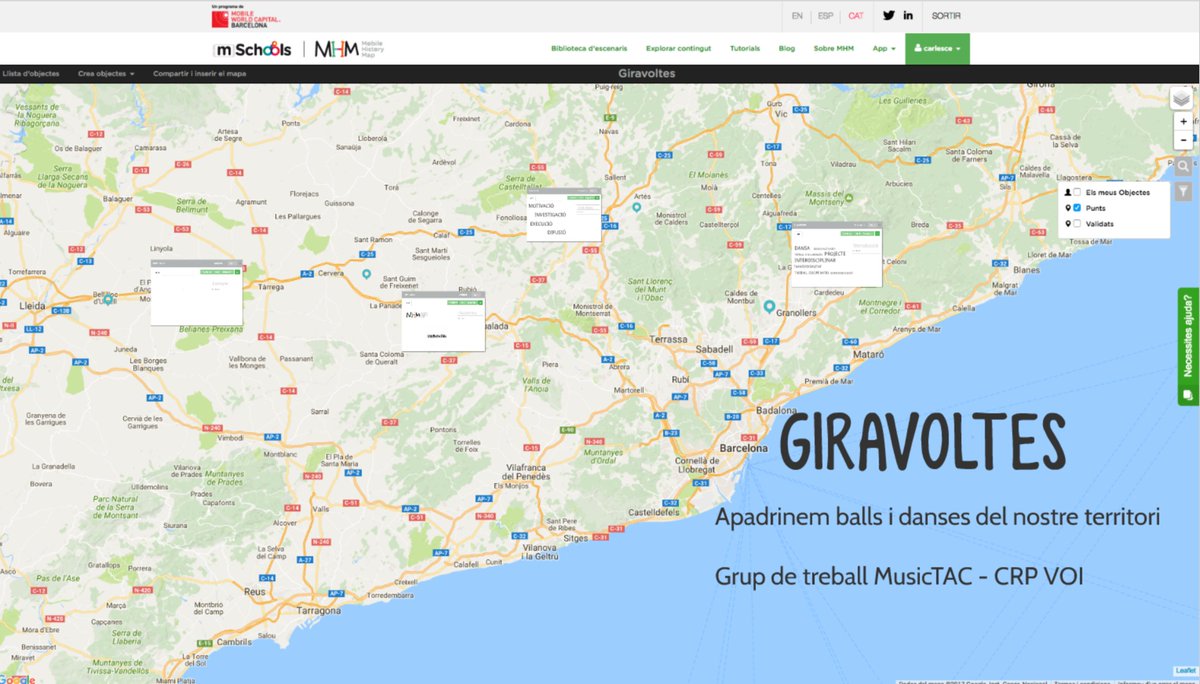Screen dimensions: 1200x684
Task: Open the Blog page
Action: tap(787, 48)
